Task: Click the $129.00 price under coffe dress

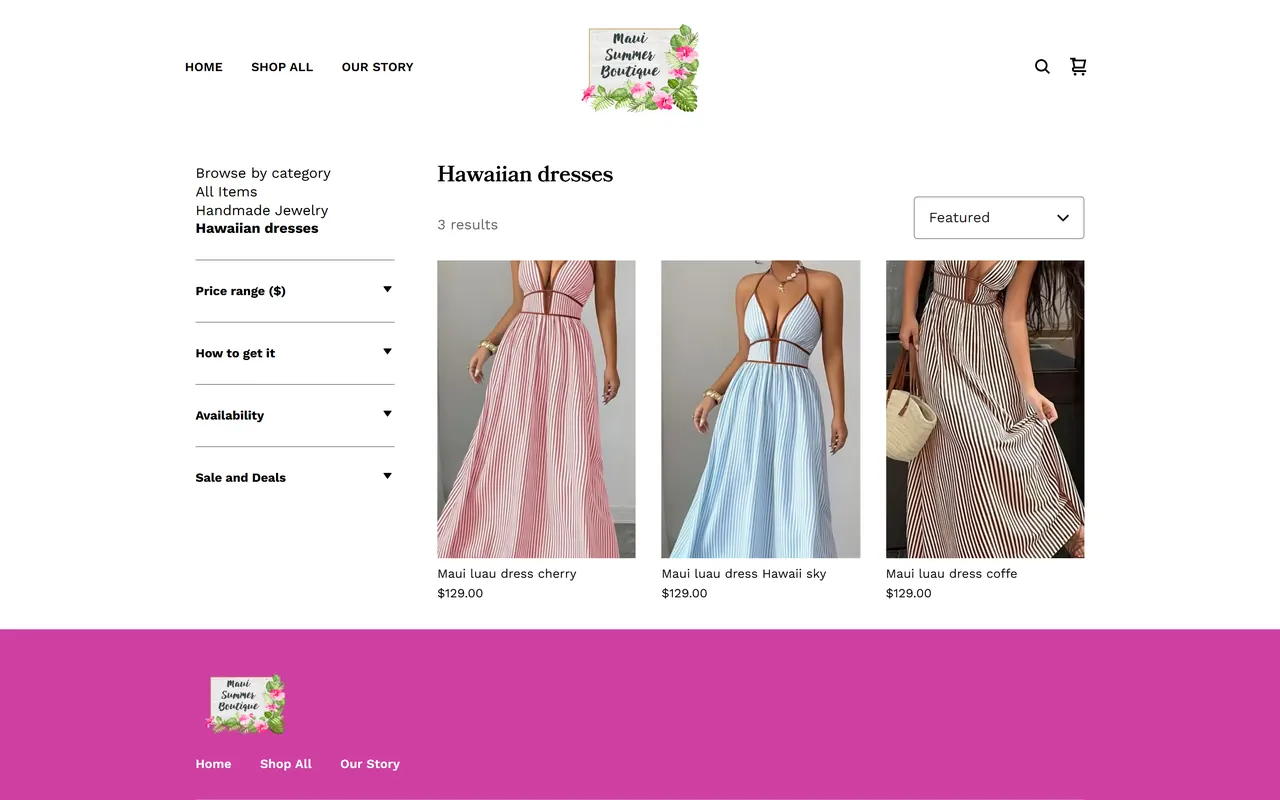Action: [908, 593]
